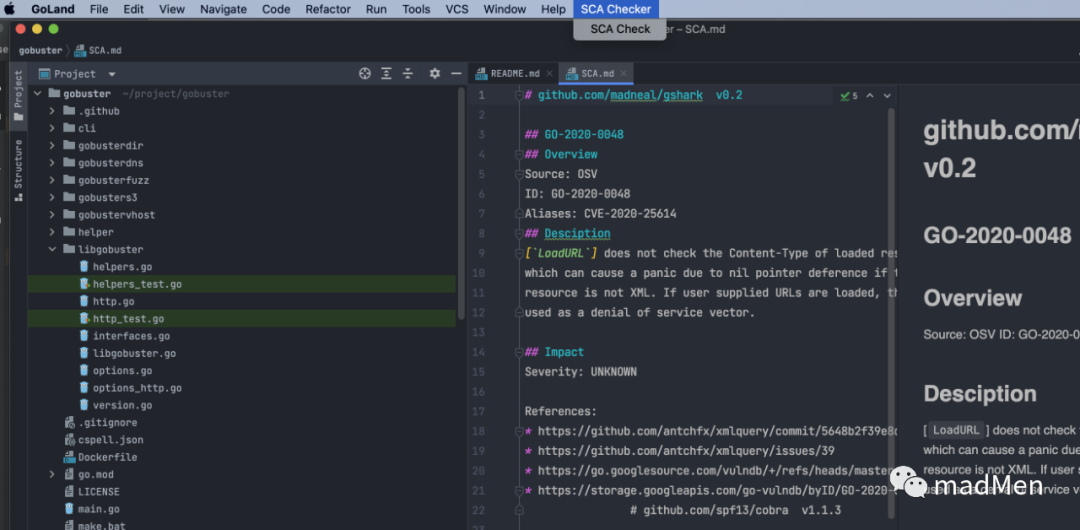Collapse the gobuster root folder

[x=38, y=94]
